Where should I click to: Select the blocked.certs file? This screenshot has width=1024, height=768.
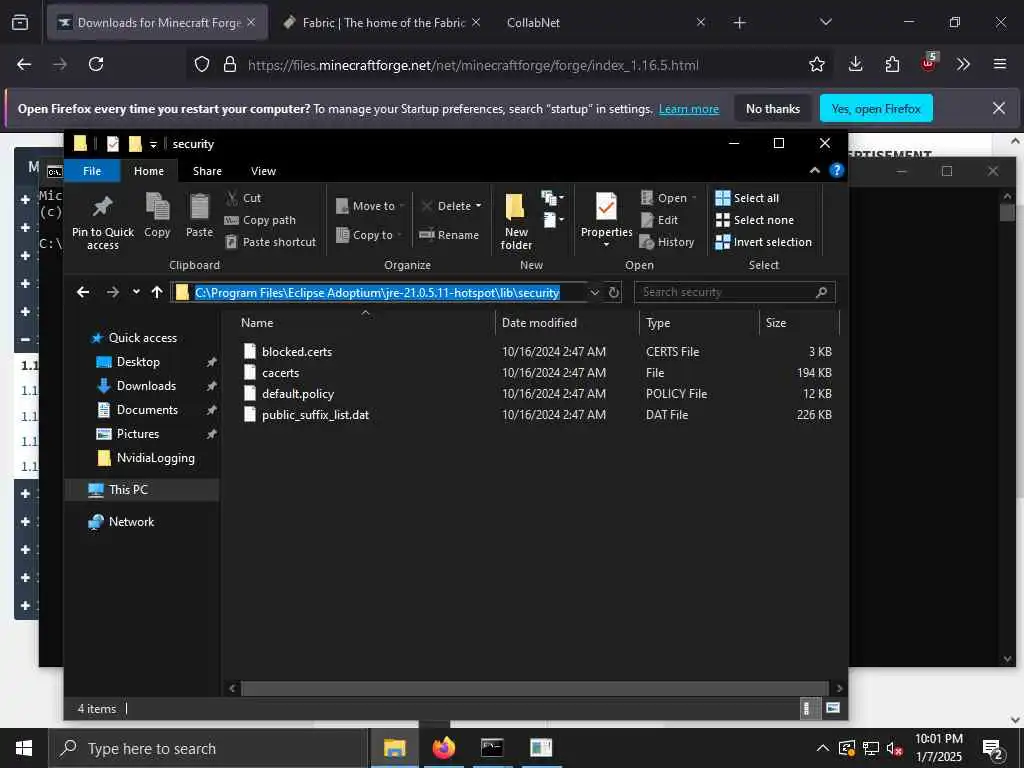[296, 351]
